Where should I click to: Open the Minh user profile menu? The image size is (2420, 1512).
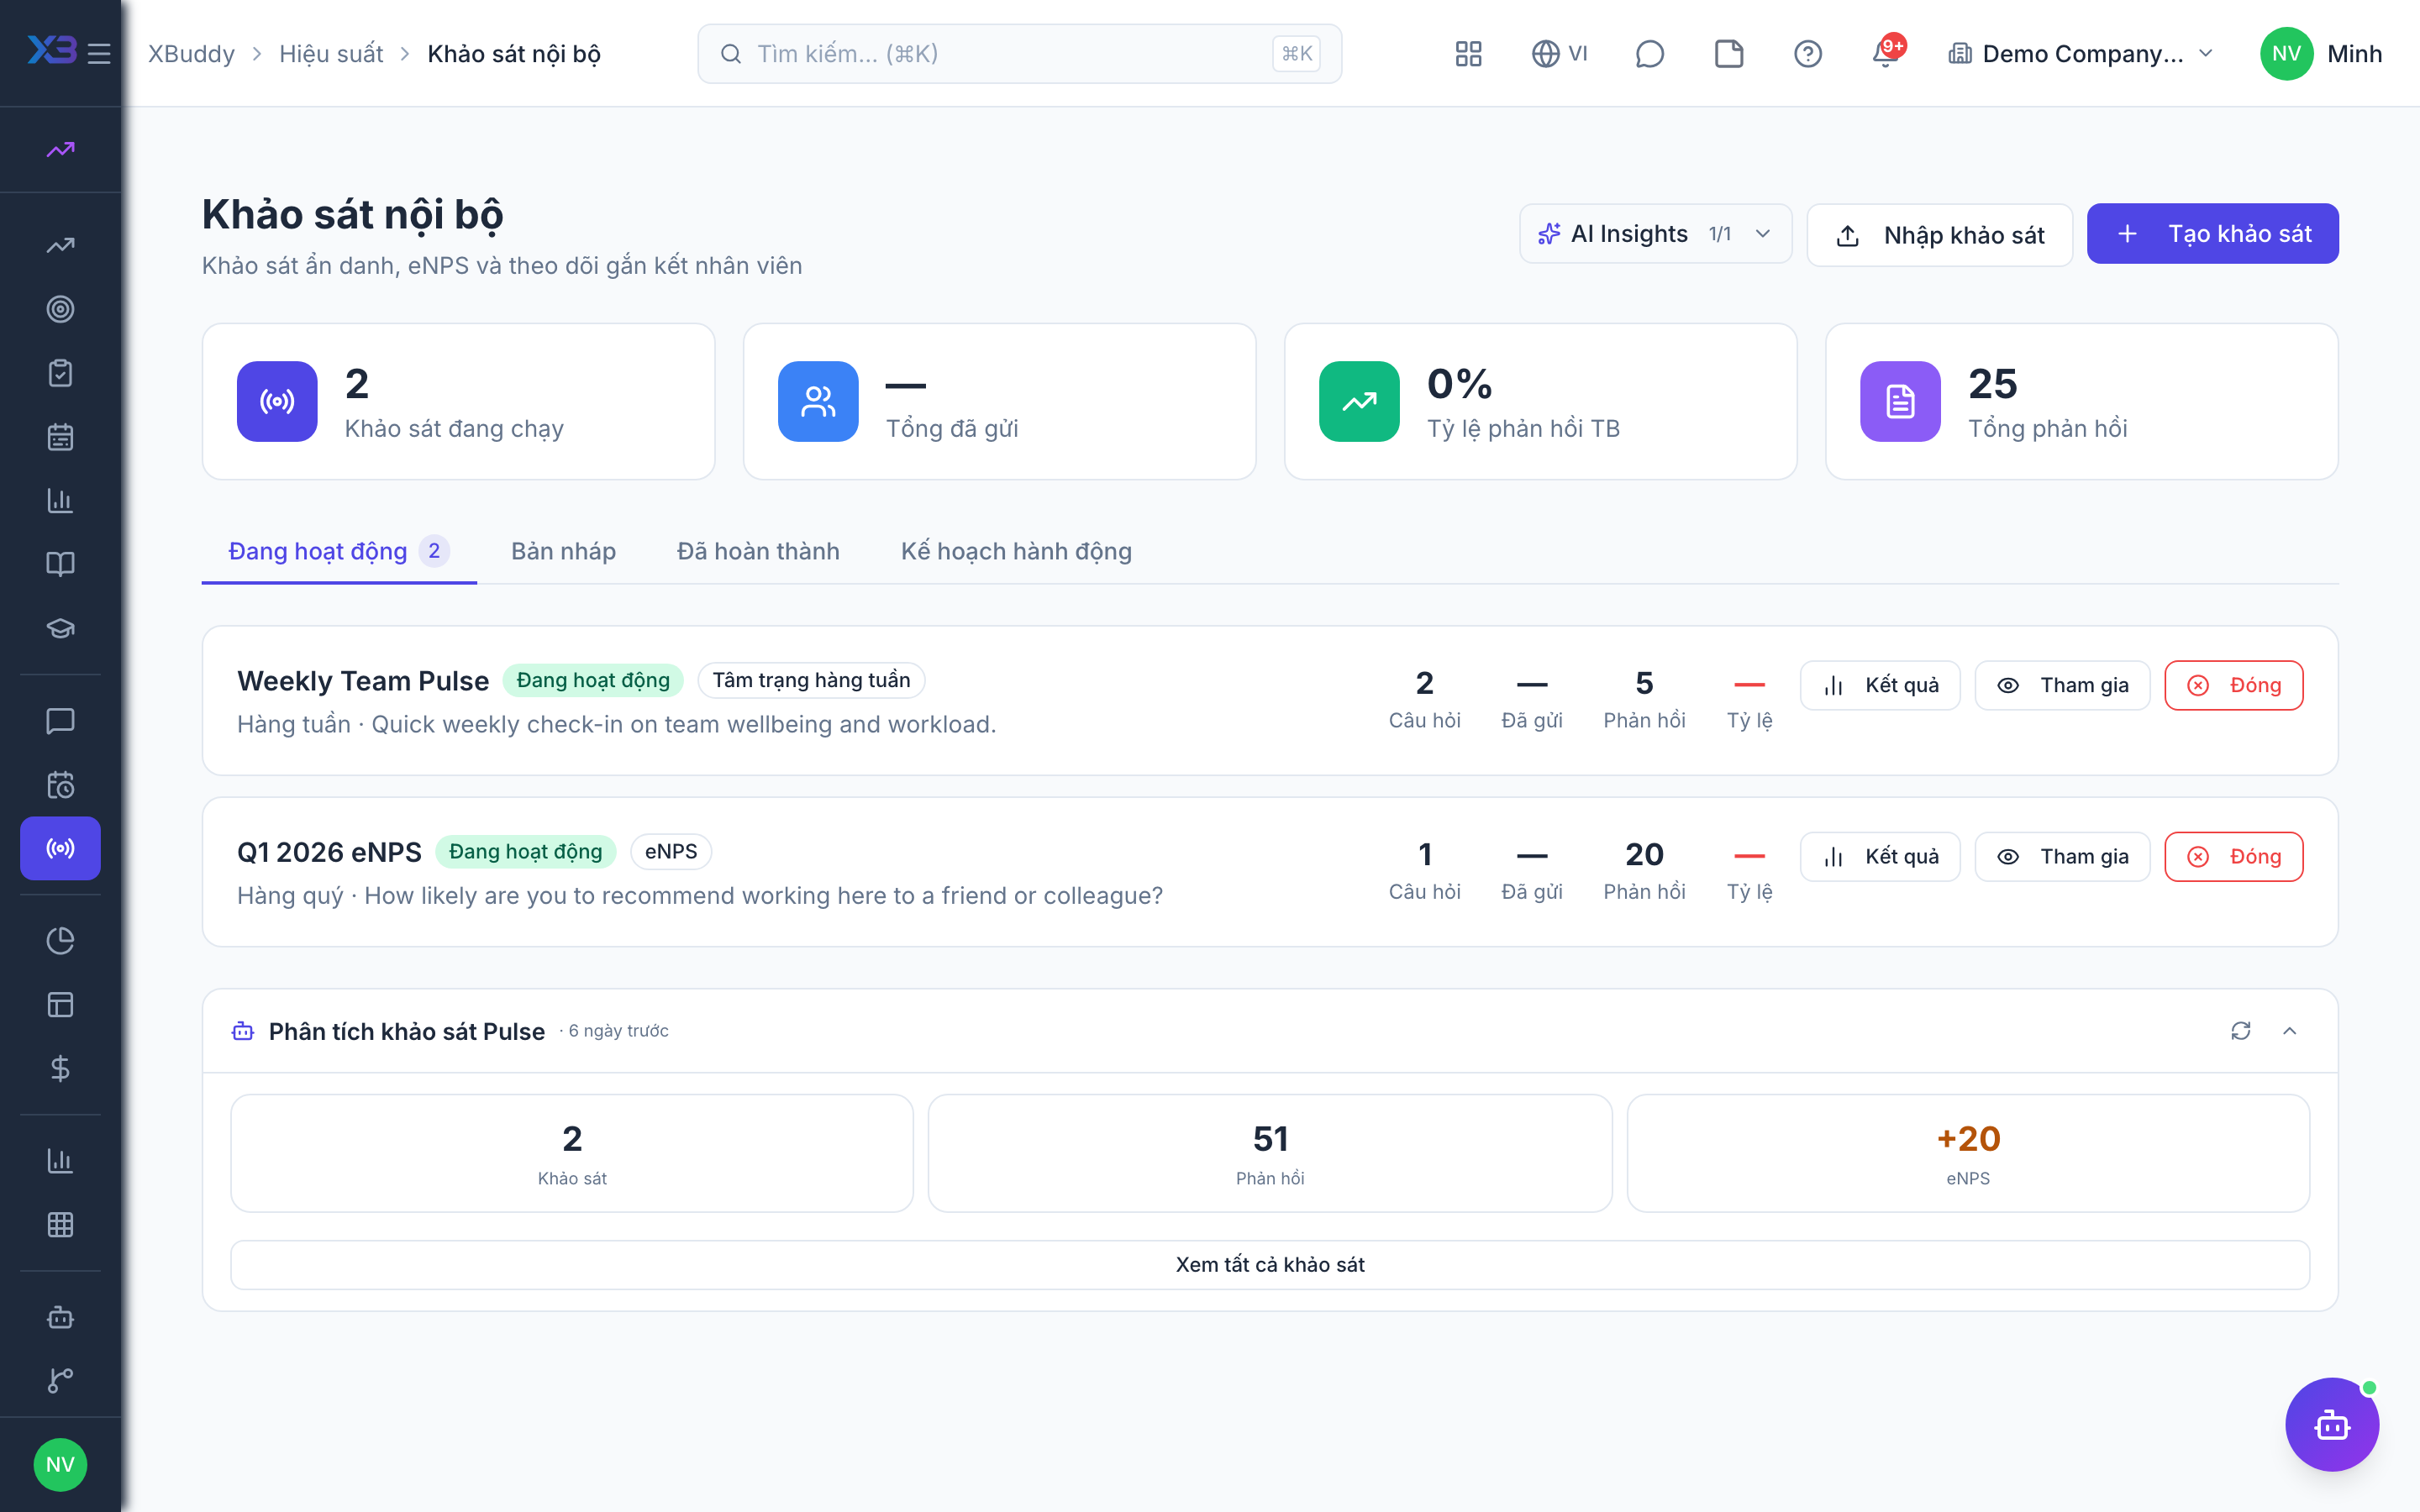click(2320, 53)
